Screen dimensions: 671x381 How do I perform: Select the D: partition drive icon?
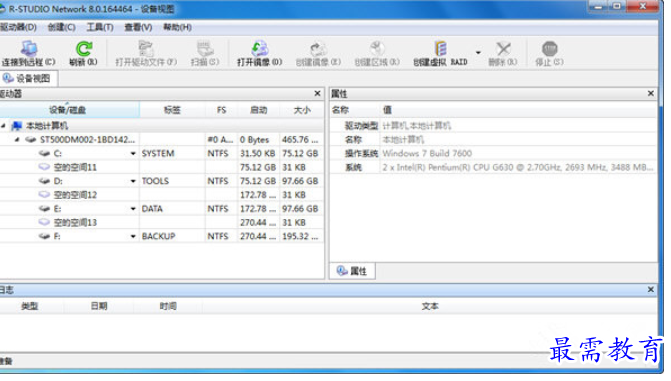[x=45, y=181]
